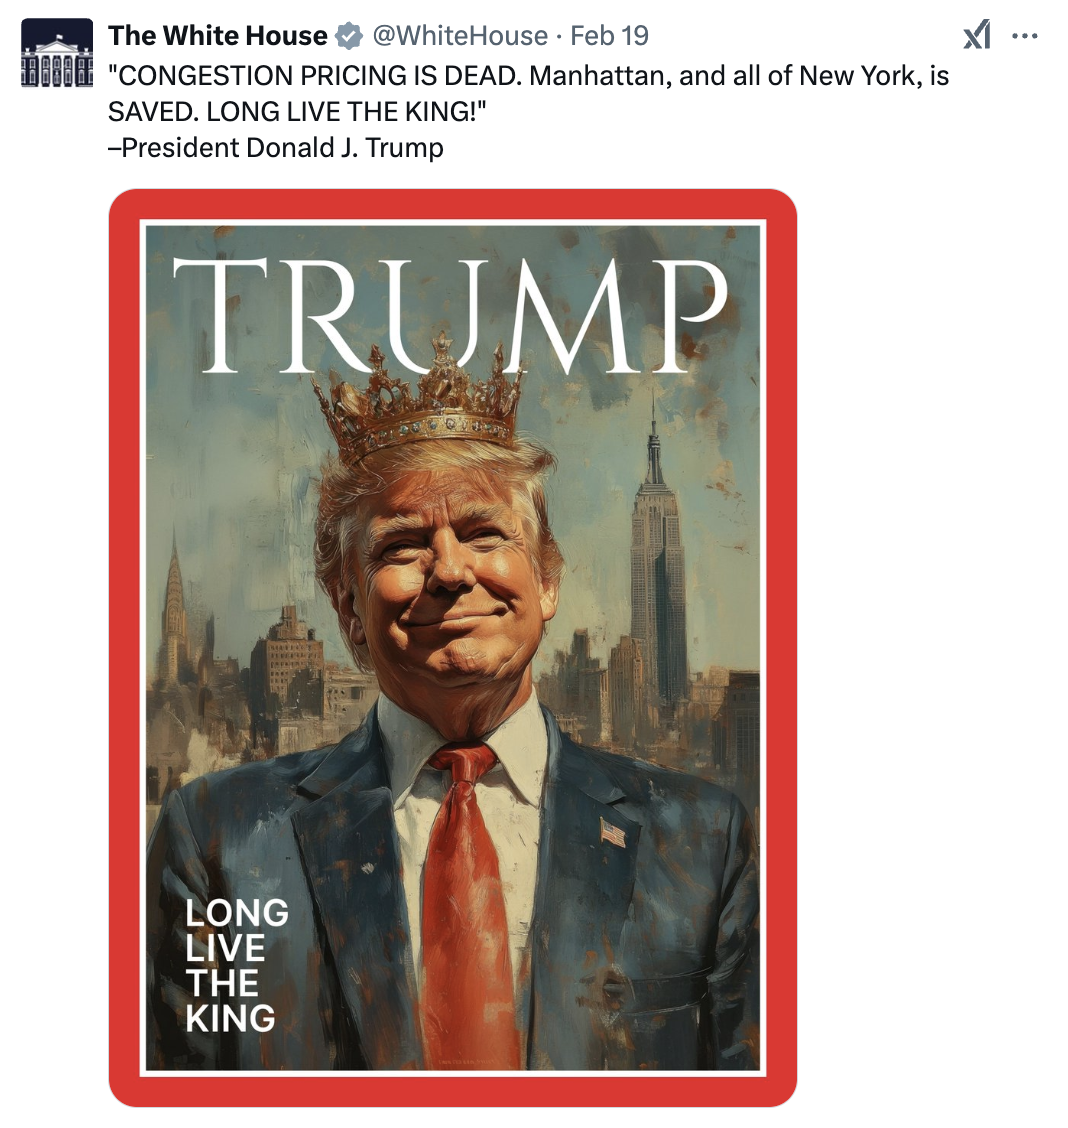Open the Feb 19 timestamp link
The image size is (1068, 1128).
point(609,35)
